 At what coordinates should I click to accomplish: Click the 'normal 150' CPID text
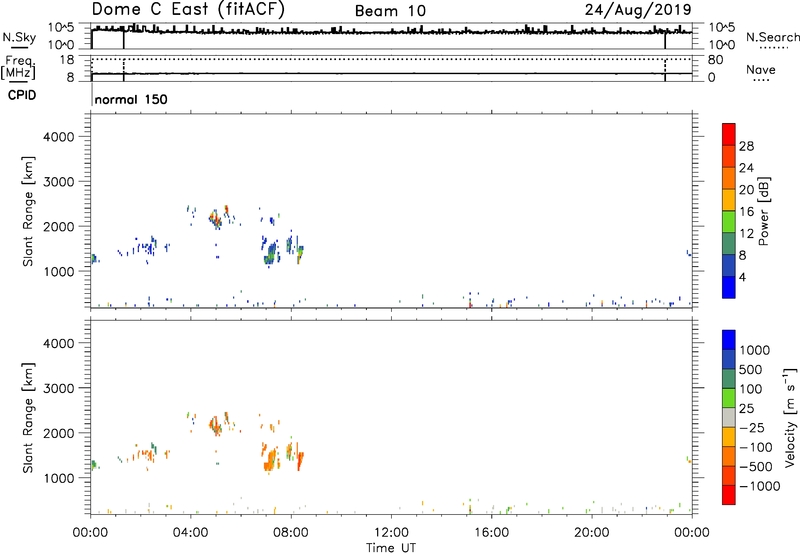coord(131,99)
